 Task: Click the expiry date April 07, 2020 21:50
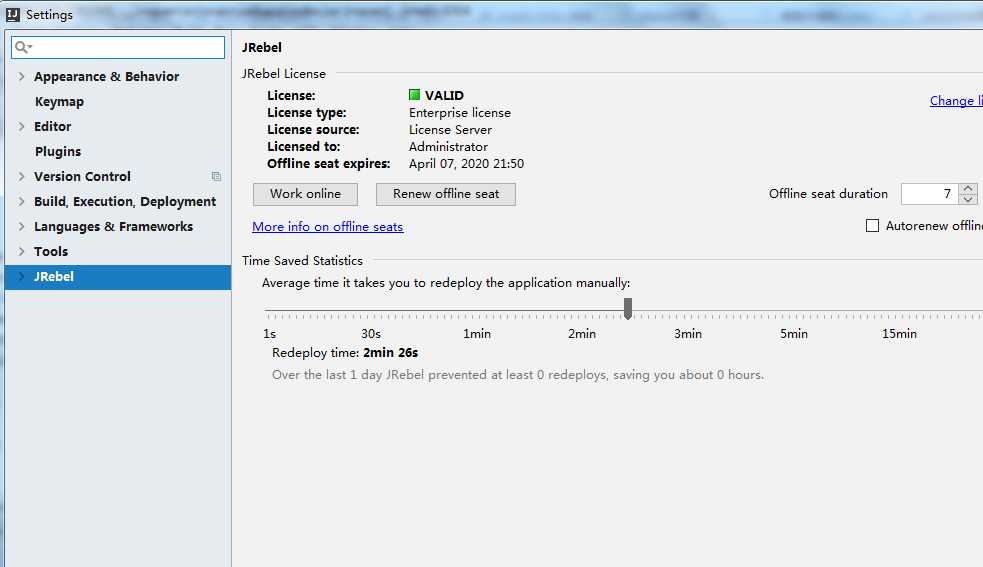[x=466, y=164]
